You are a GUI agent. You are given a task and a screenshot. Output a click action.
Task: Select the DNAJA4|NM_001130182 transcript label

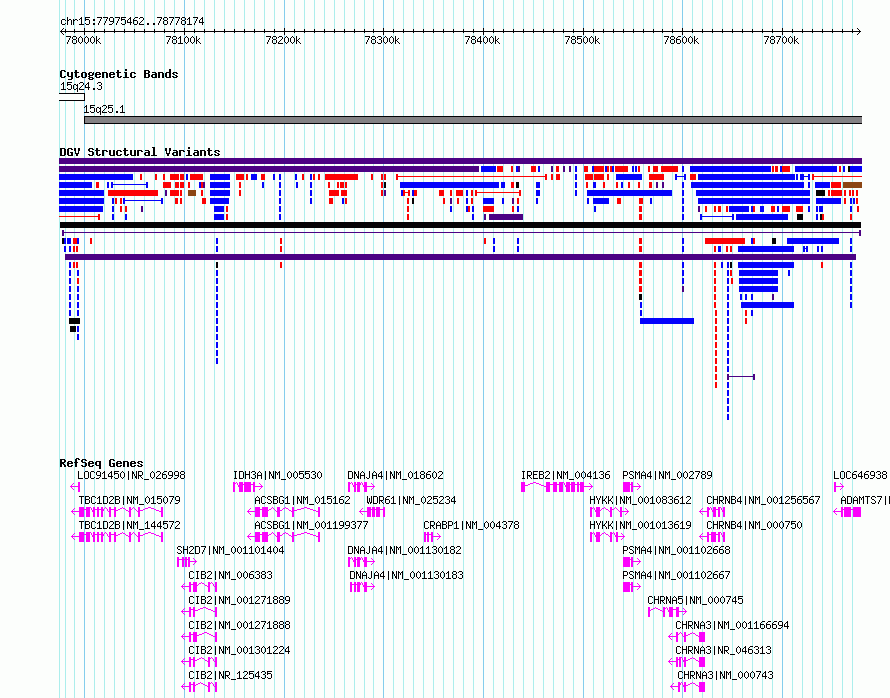click(x=405, y=550)
